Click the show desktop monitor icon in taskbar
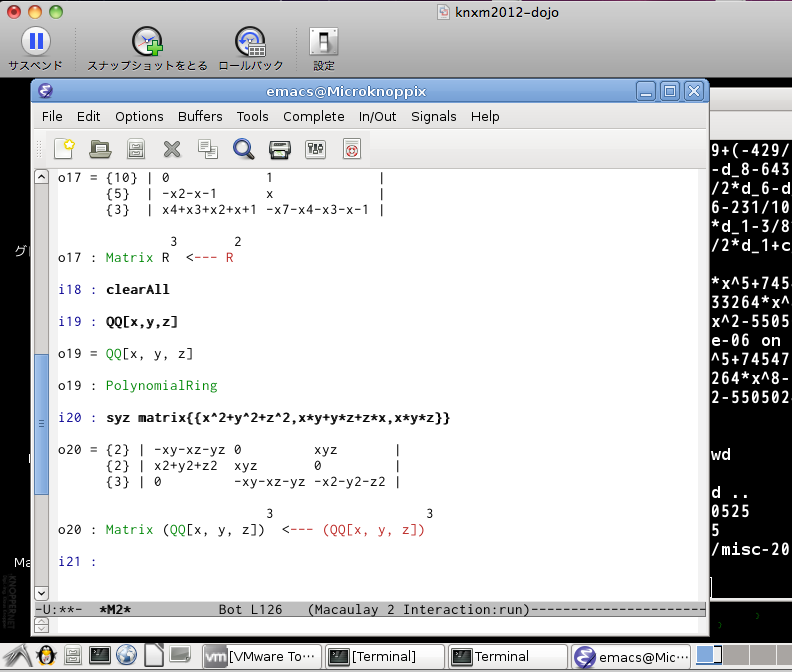Viewport: 792px width, 672px height. [180, 655]
